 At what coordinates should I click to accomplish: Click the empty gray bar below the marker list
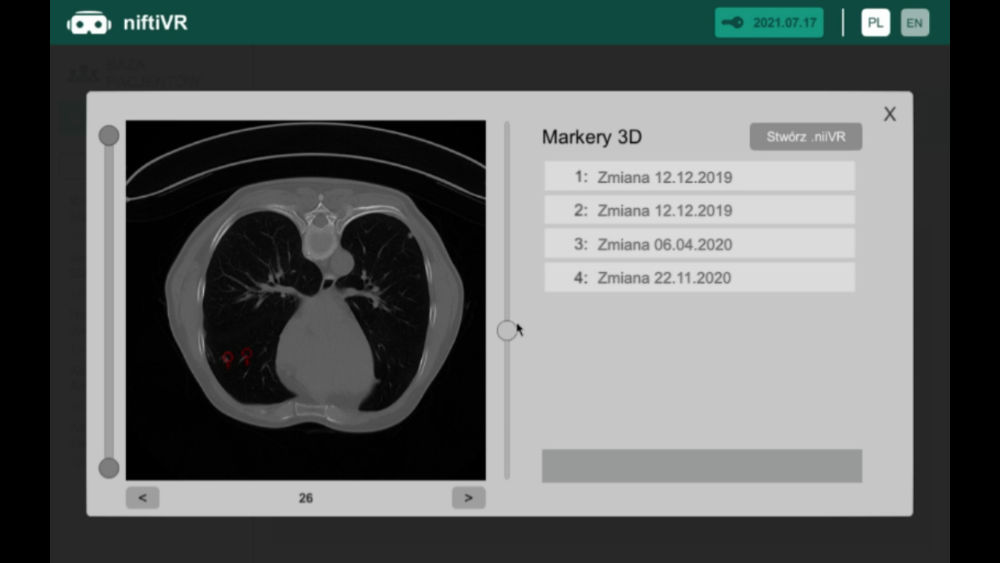pyautogui.click(x=701, y=466)
